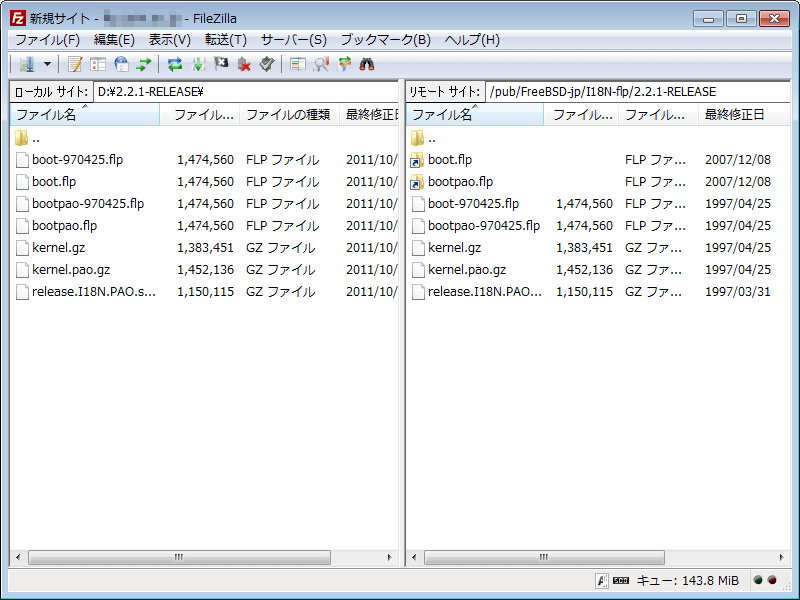
Task: Select local size 1,150,115 cell
Action: click(205, 292)
